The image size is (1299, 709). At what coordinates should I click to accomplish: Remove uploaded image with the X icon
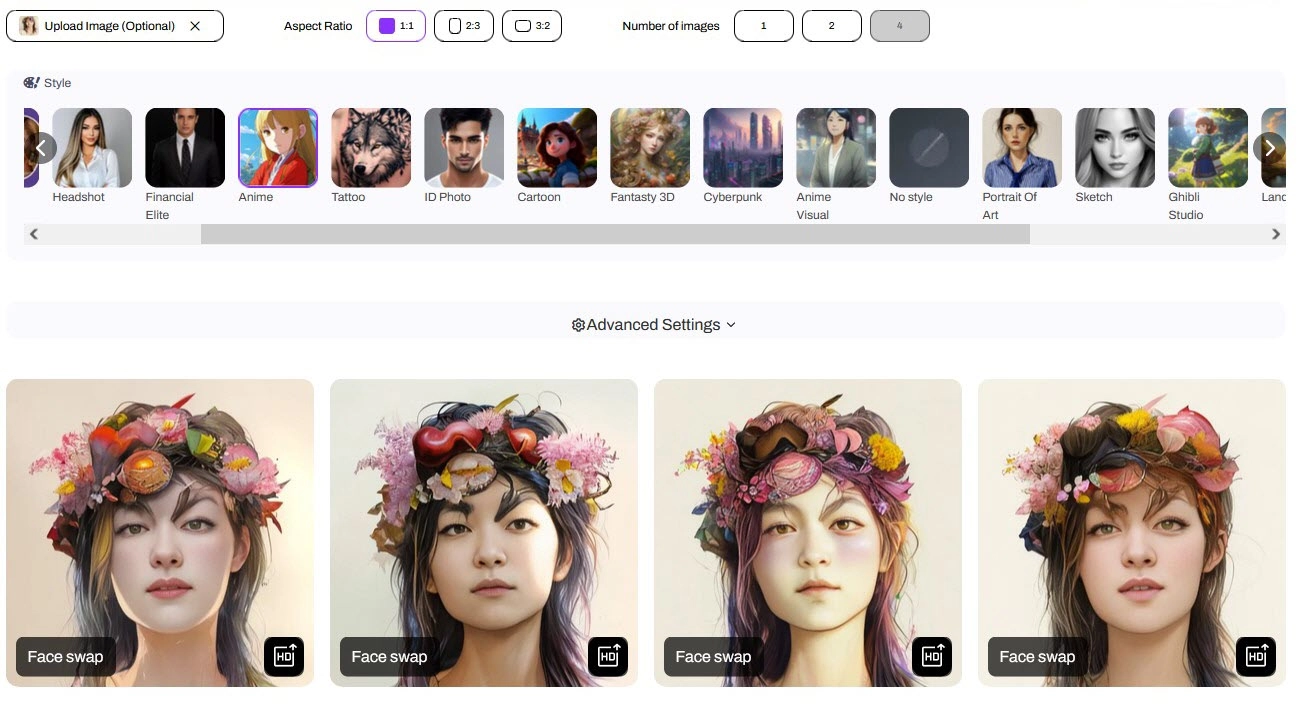[x=195, y=26]
